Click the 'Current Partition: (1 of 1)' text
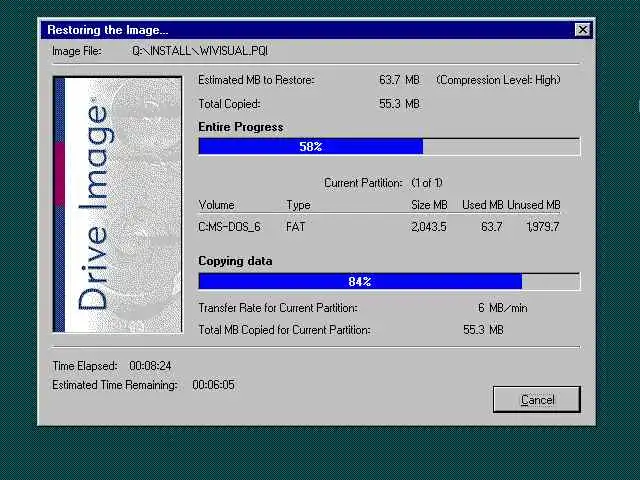640x480 pixels. pos(383,183)
